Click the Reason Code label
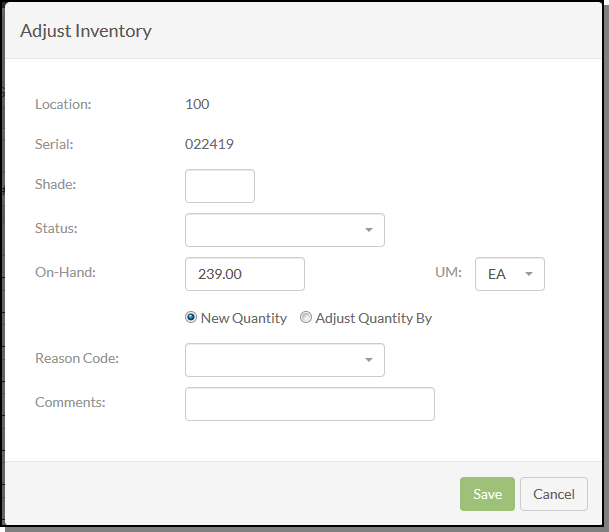The width and height of the screenshot is (609, 532). pyautogui.click(x=77, y=358)
